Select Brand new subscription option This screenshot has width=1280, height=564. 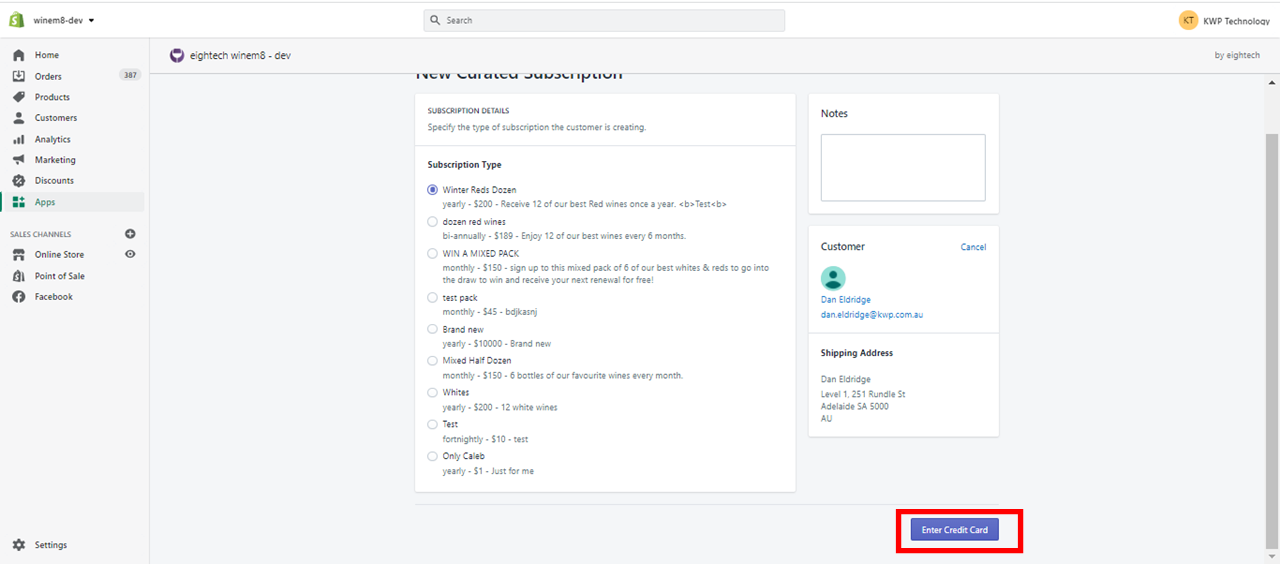[432, 328]
